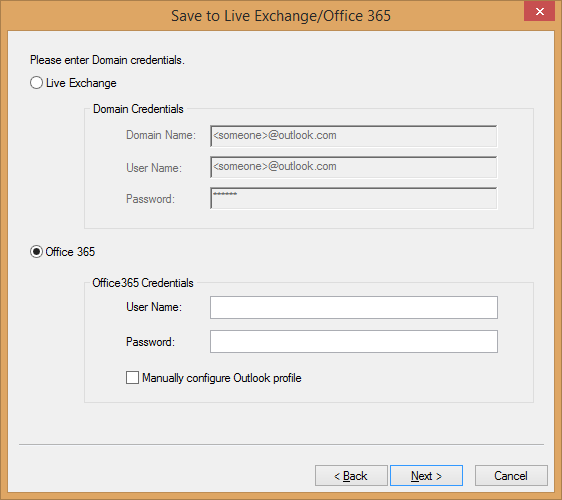
Task: Focus the Office365 Password field
Action: [x=354, y=342]
